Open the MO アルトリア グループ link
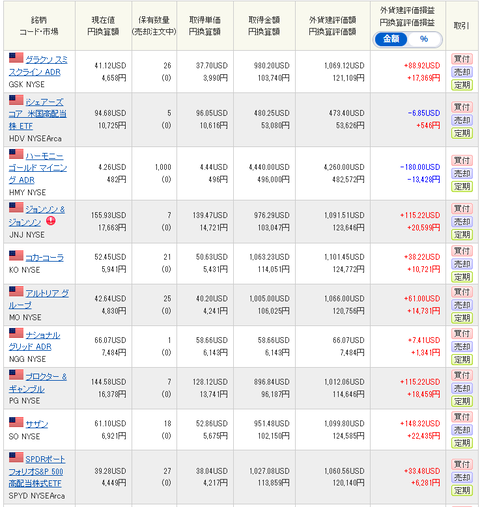 point(39,299)
